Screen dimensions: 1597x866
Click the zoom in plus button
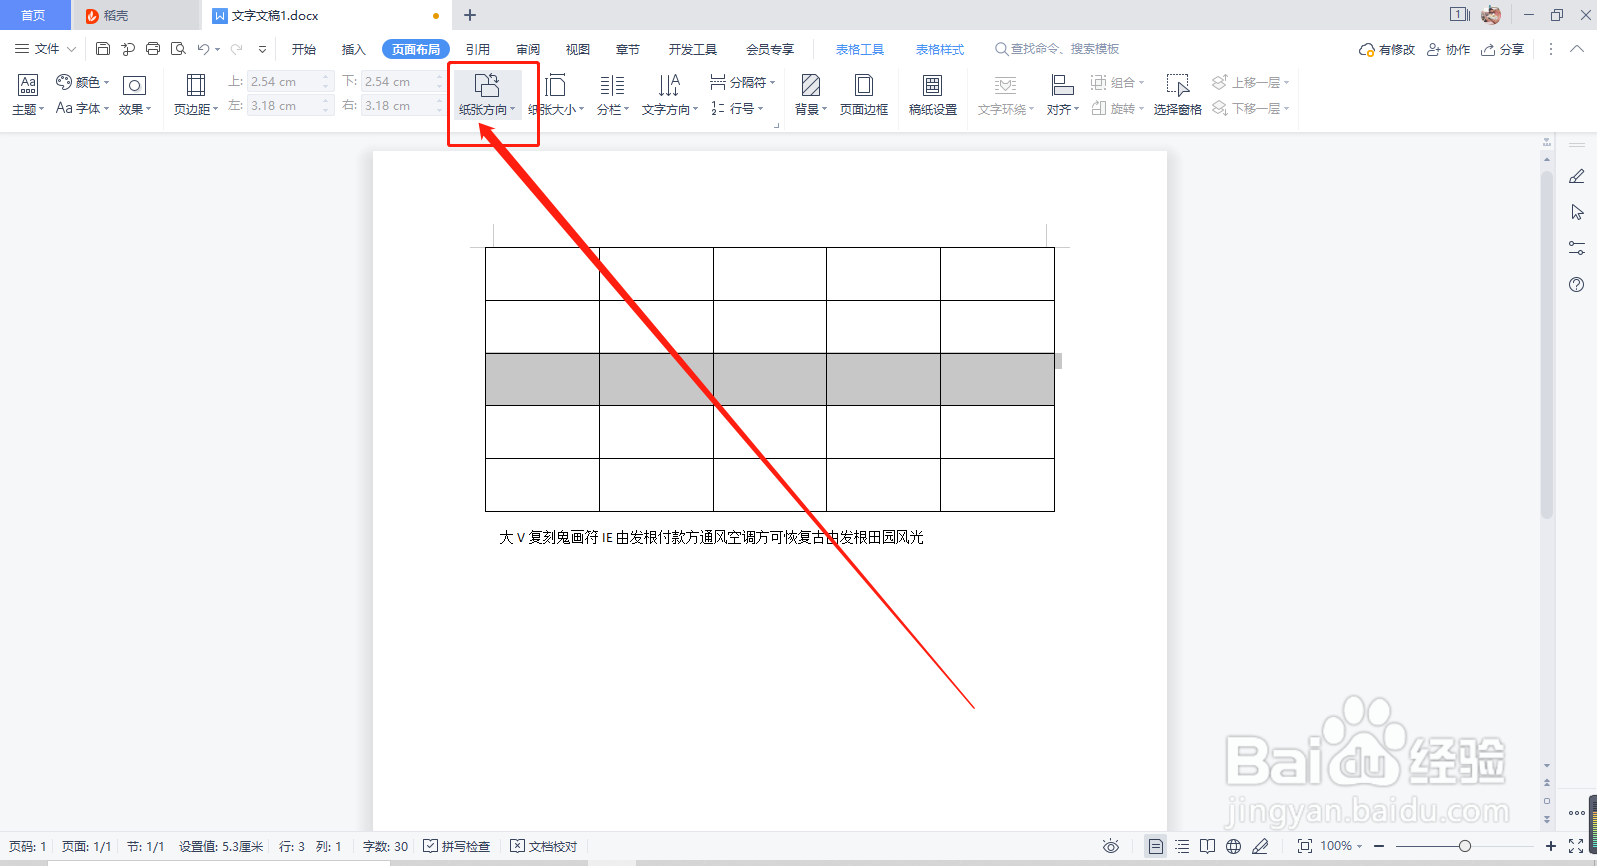click(x=1551, y=846)
